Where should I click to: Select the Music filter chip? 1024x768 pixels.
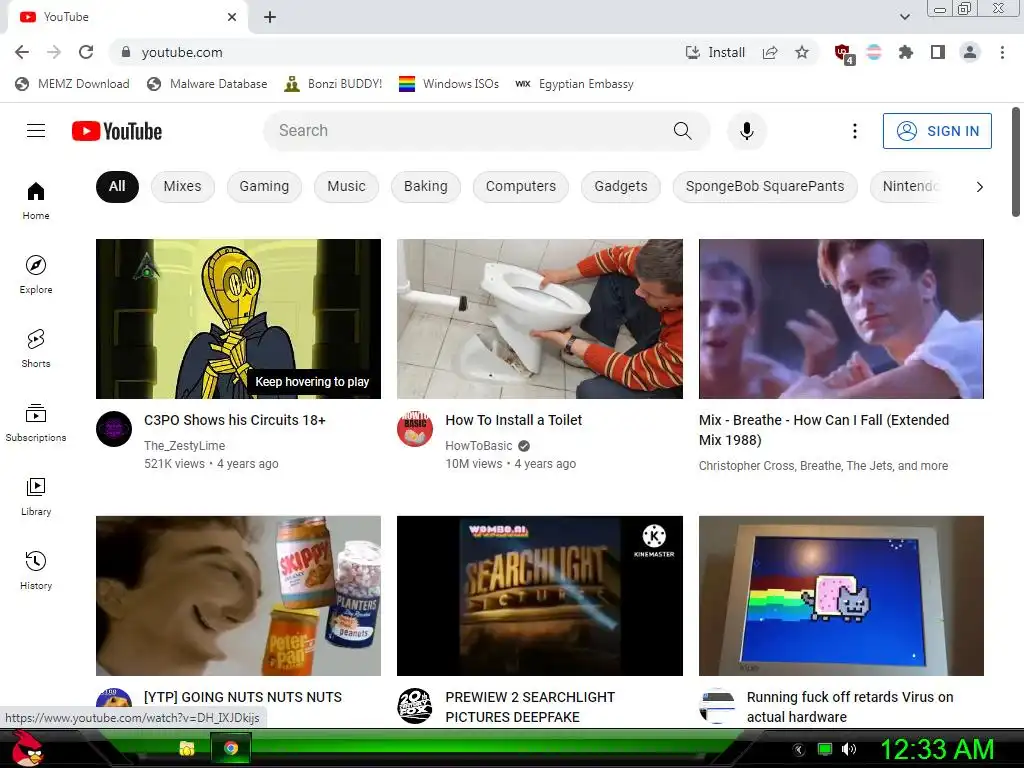[346, 186]
